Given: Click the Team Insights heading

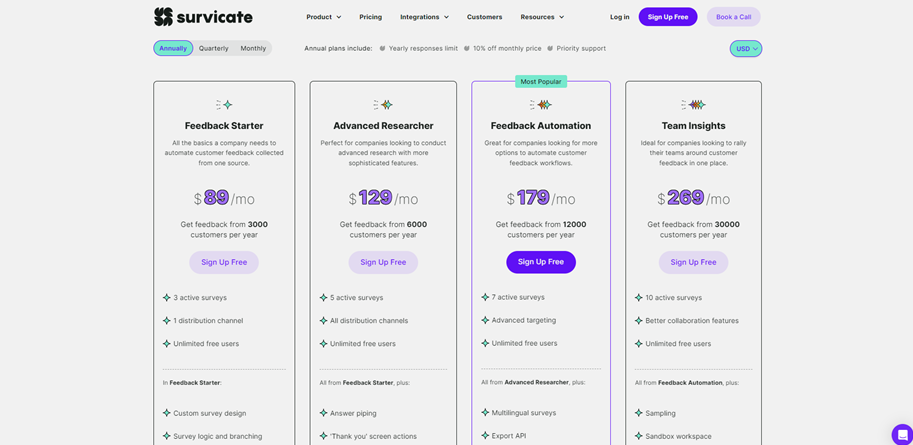Looking at the screenshot, I should click(x=693, y=126).
